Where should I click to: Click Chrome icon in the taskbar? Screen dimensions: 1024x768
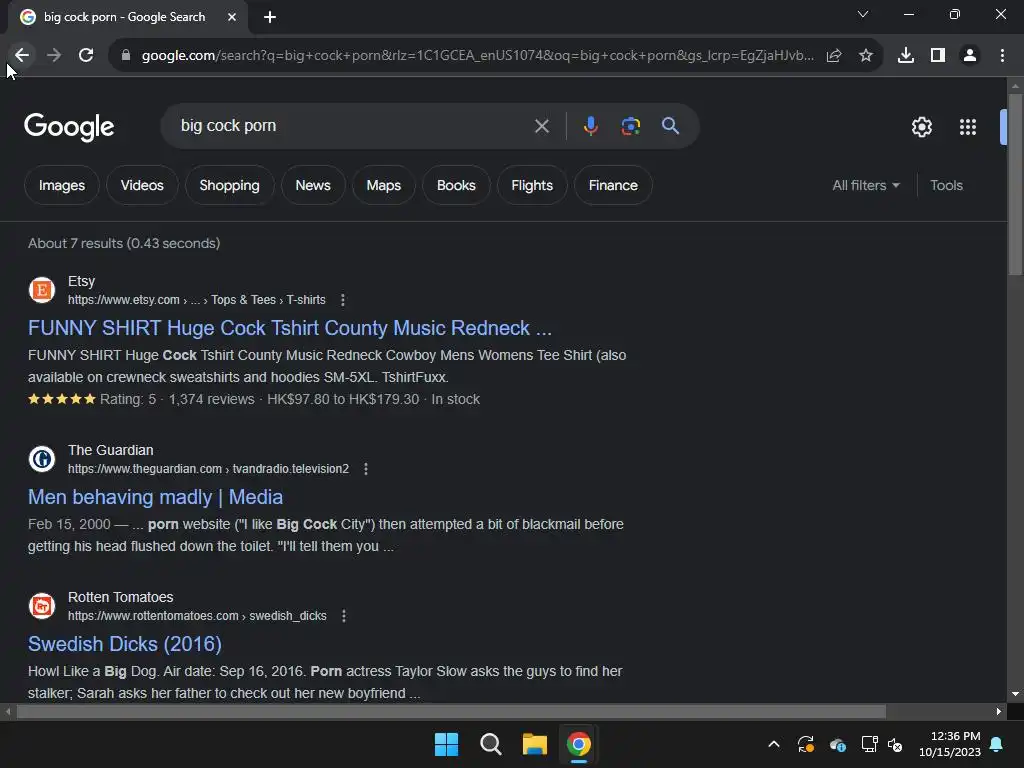pos(579,744)
